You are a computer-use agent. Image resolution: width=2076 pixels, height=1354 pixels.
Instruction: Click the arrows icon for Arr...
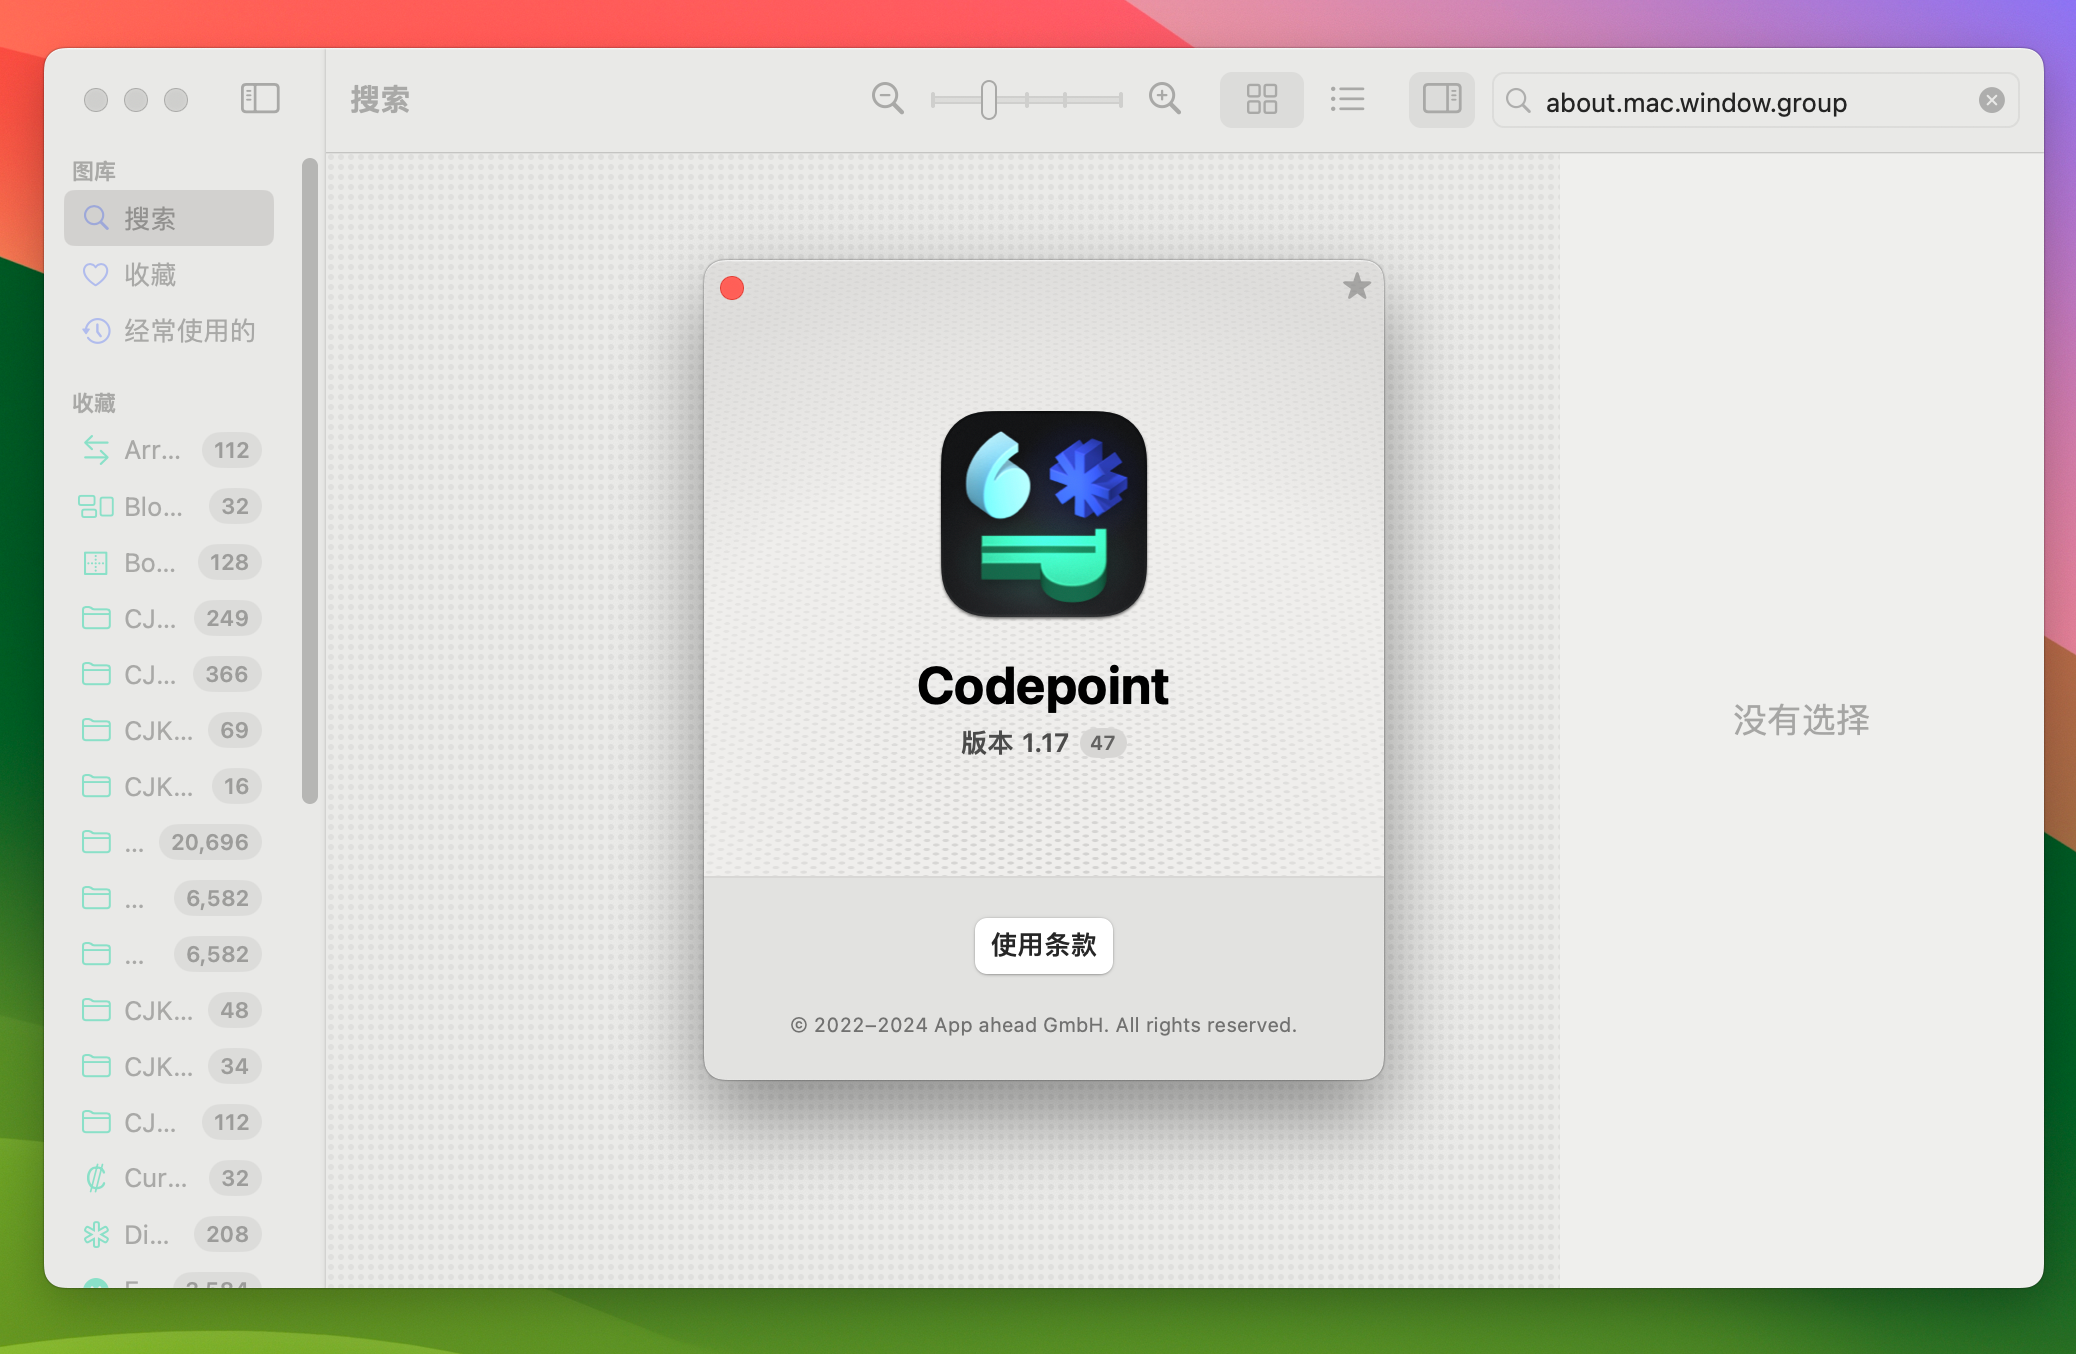click(96, 450)
